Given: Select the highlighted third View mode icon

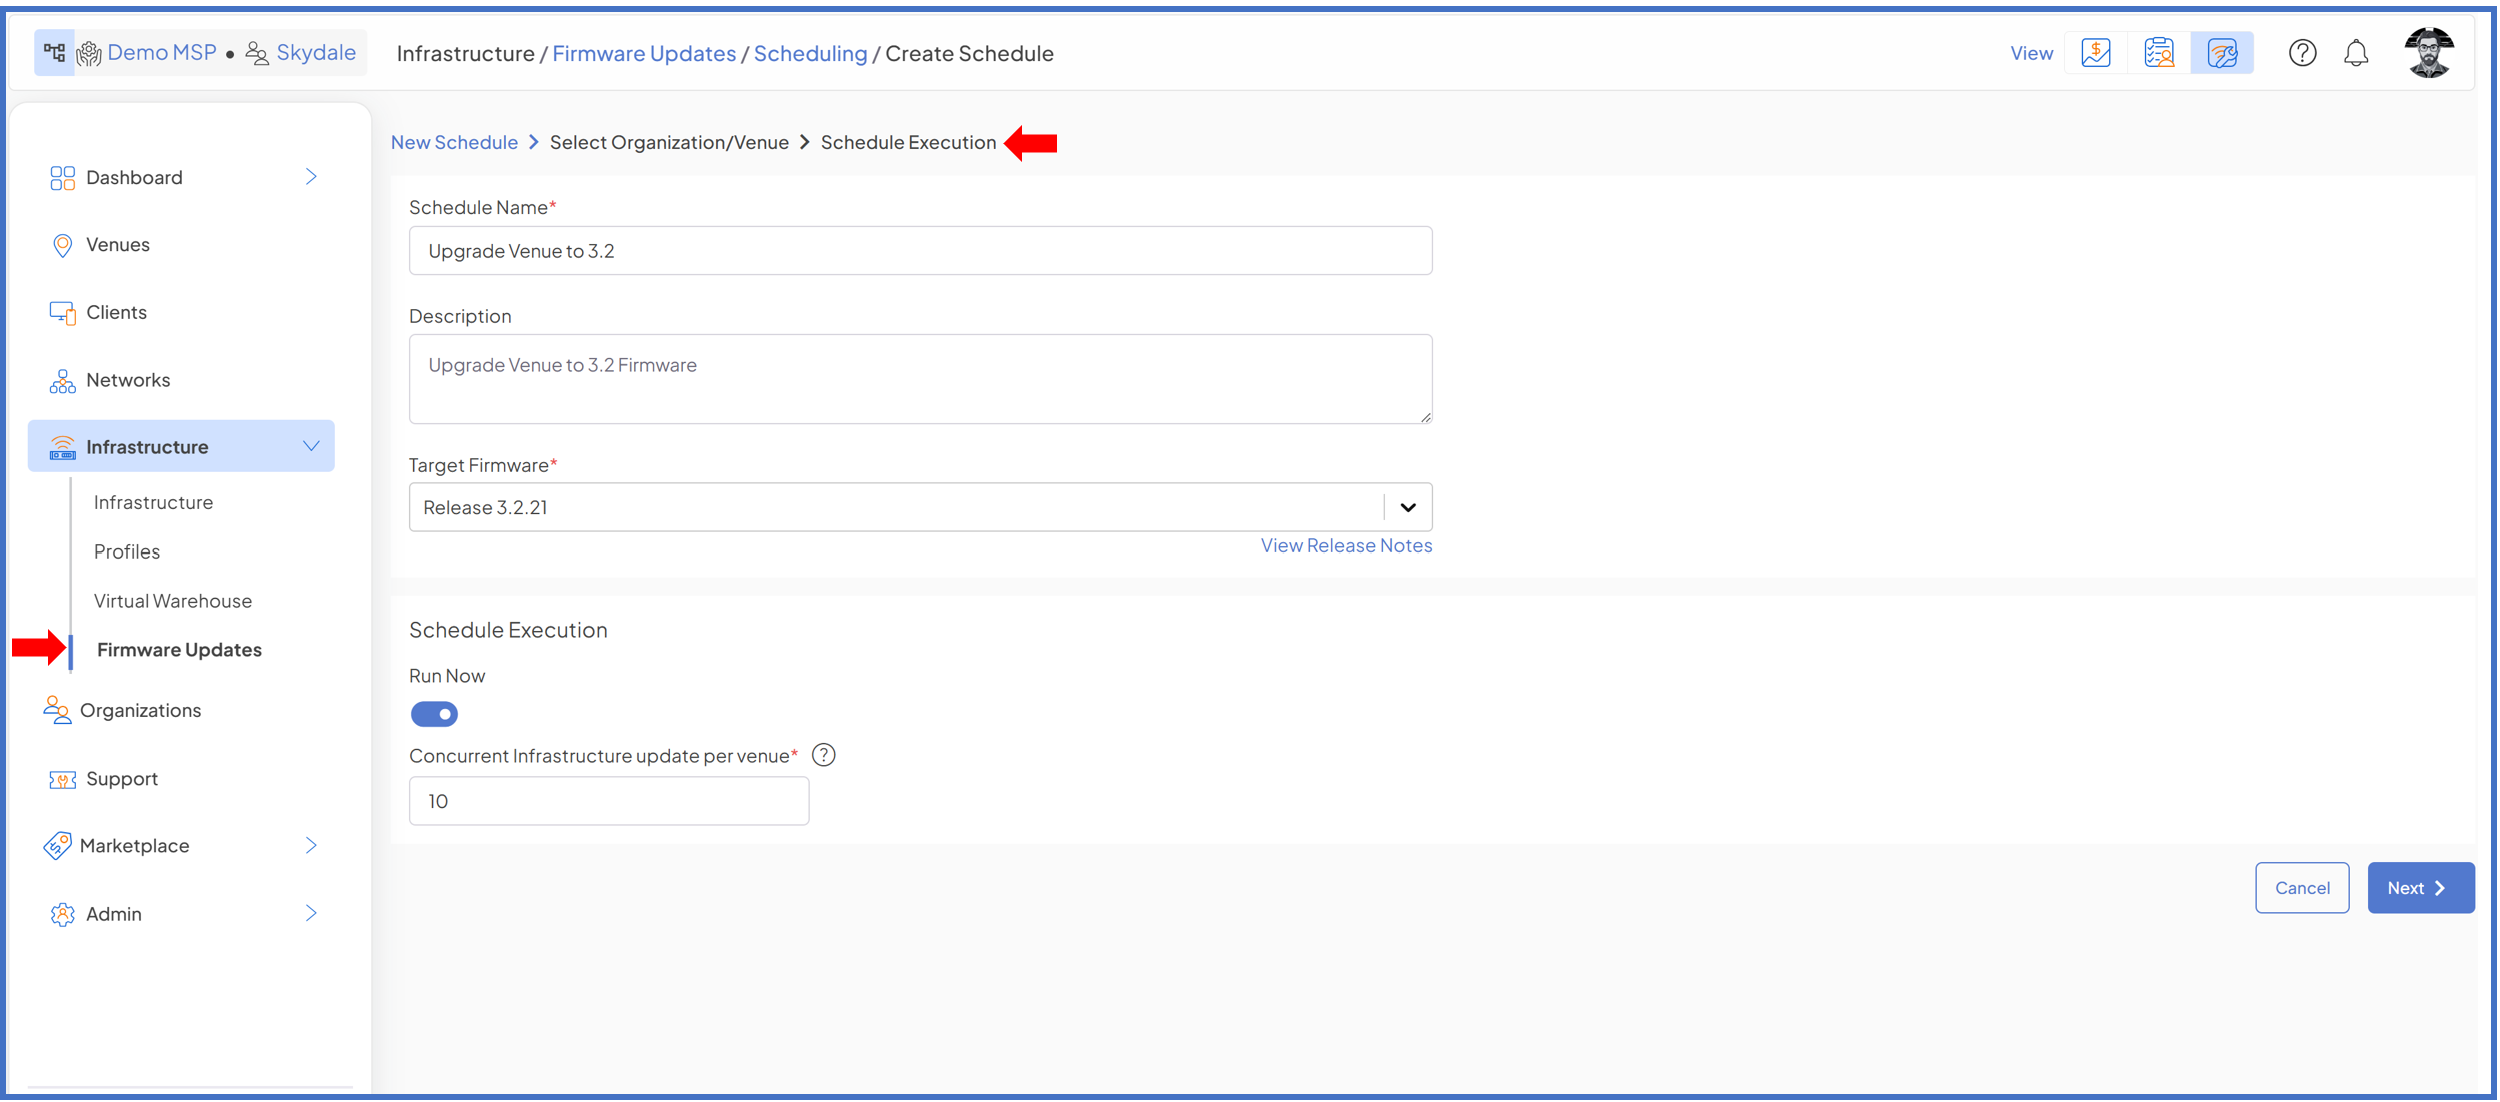Looking at the screenshot, I should click(x=2222, y=53).
